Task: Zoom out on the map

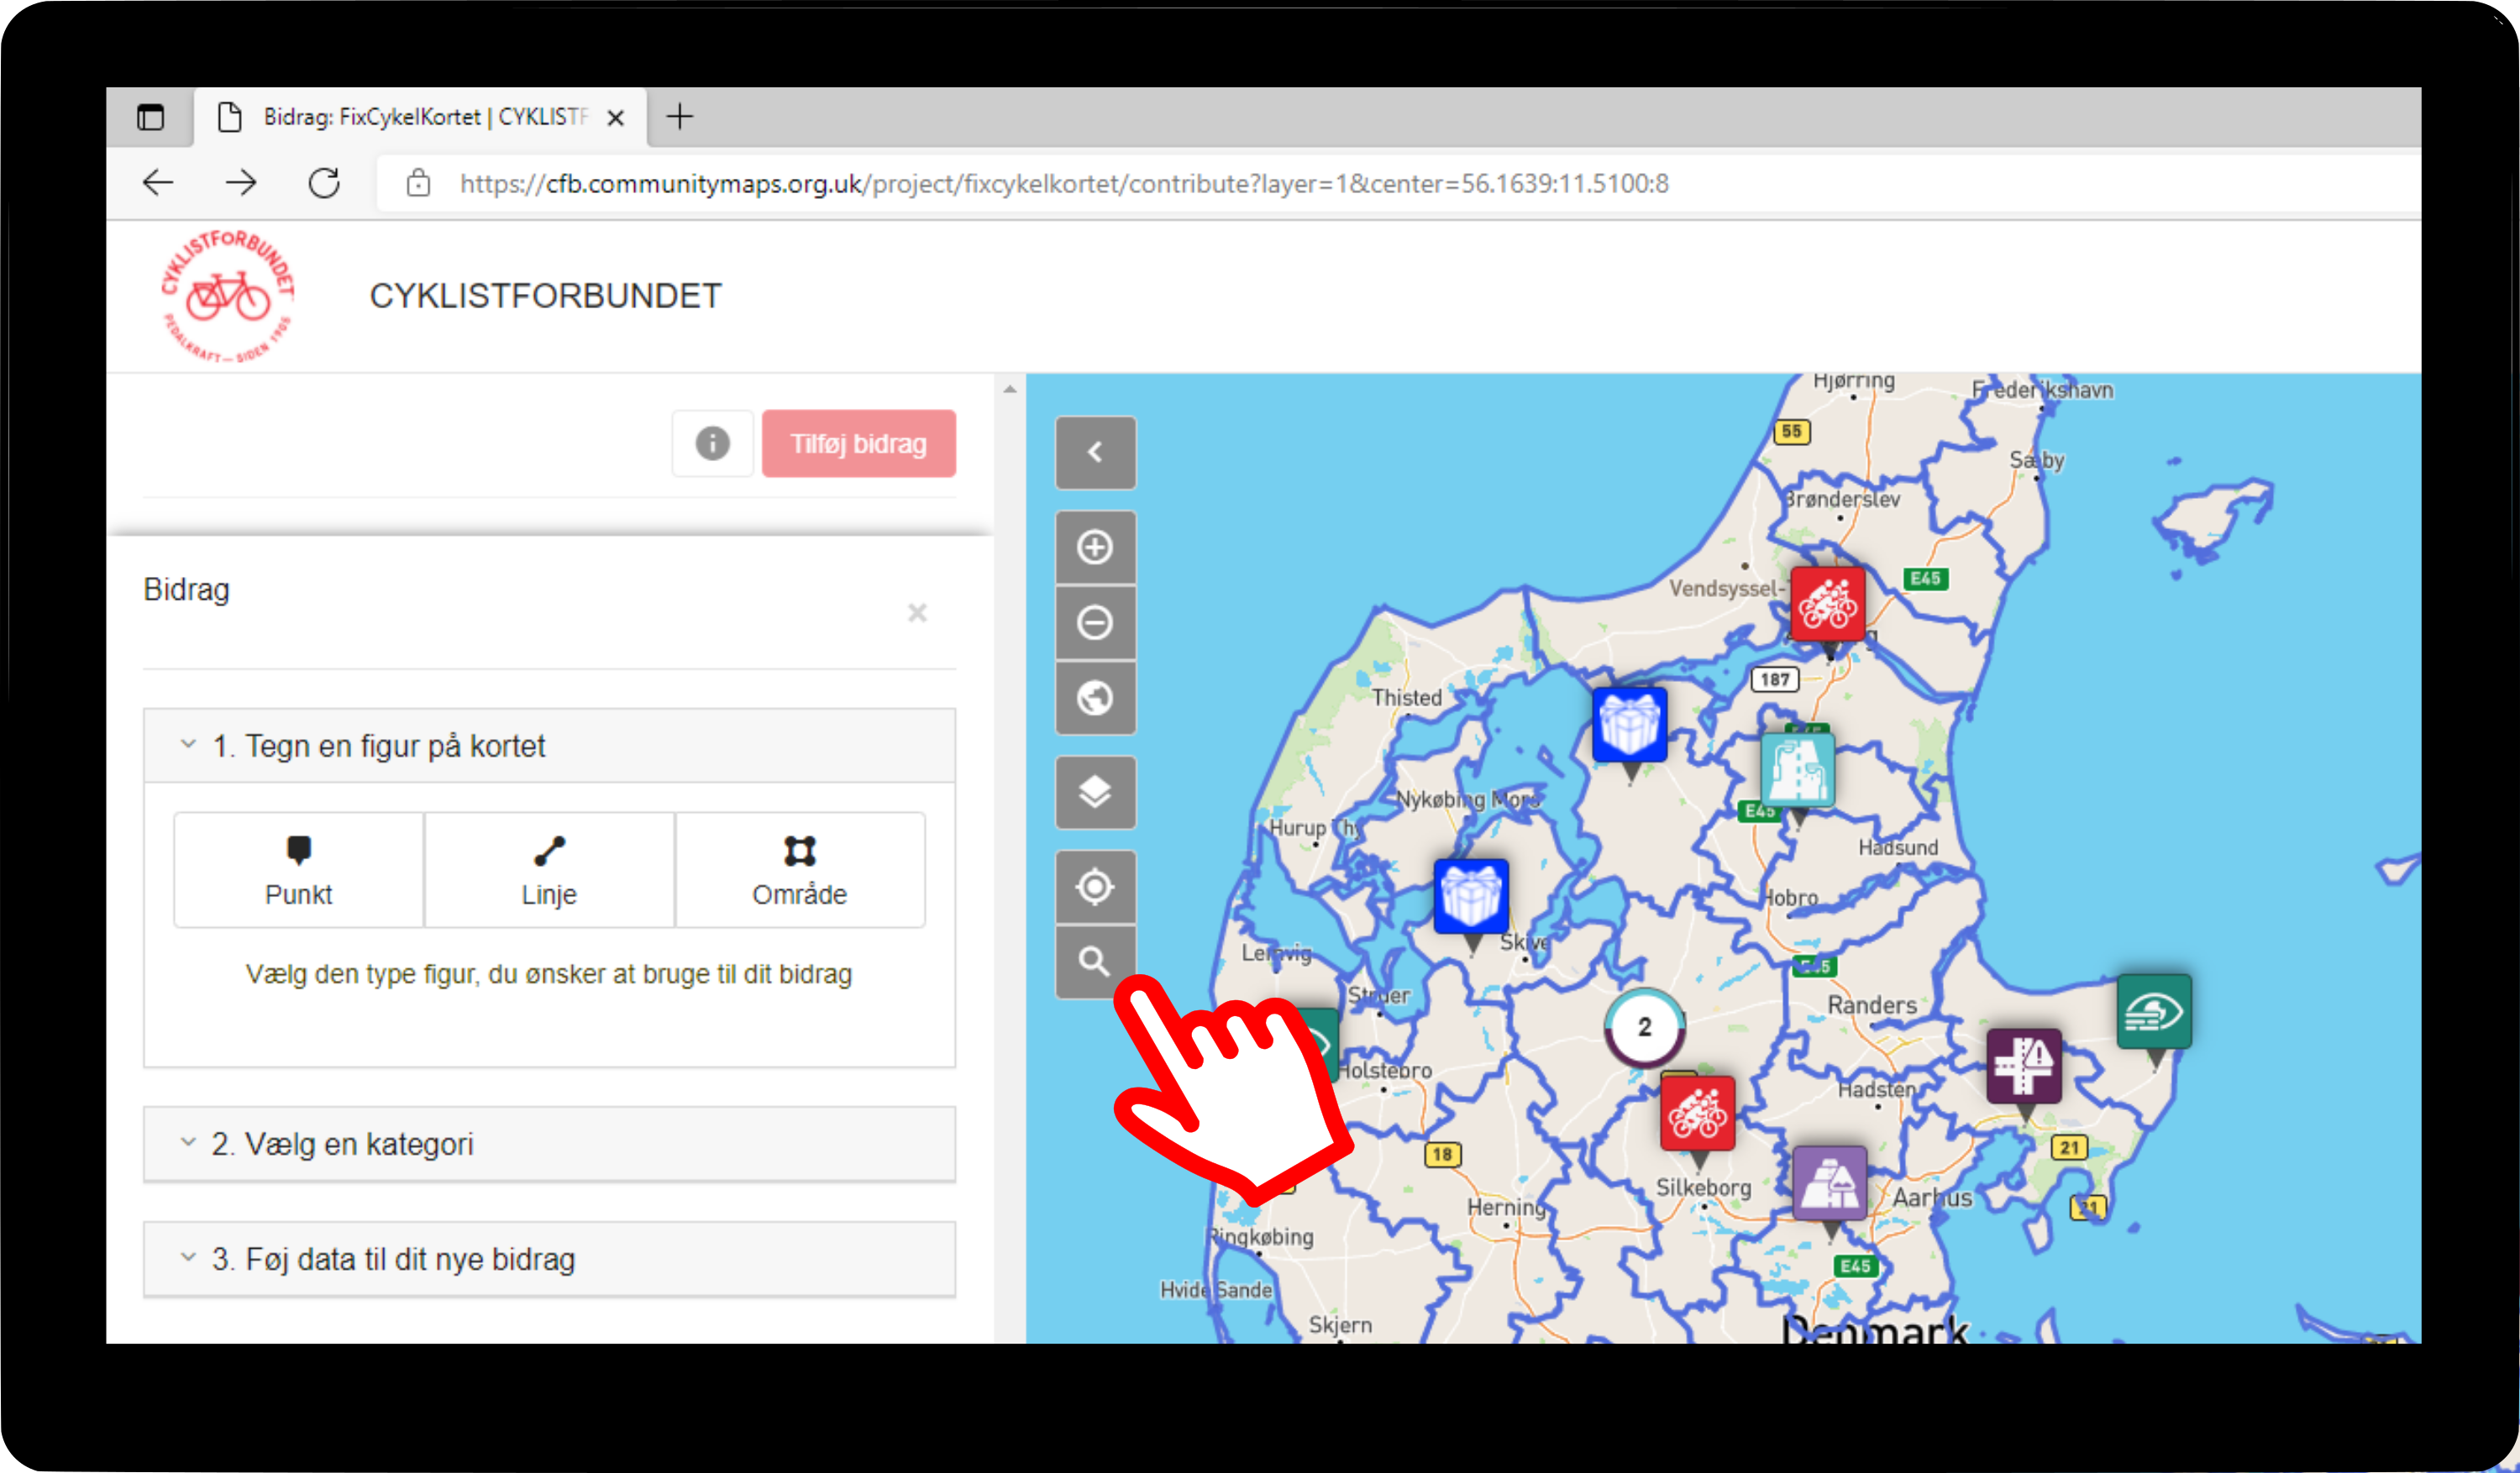Action: click(x=1095, y=623)
